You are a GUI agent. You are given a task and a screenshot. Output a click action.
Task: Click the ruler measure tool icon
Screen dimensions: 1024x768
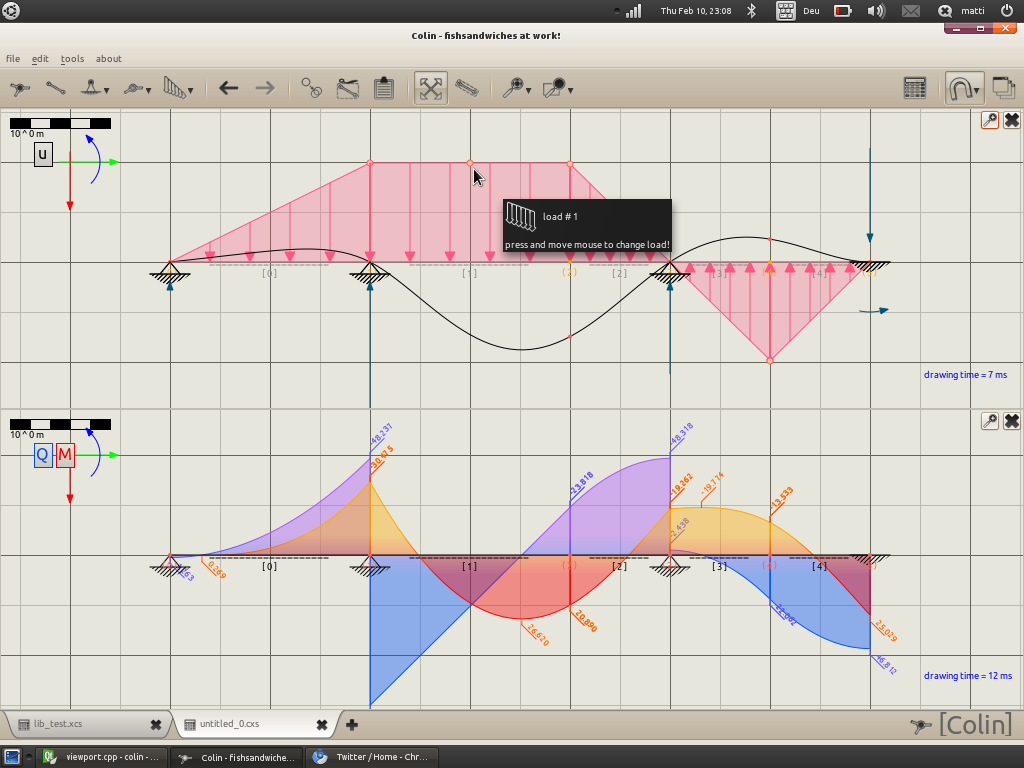click(466, 88)
